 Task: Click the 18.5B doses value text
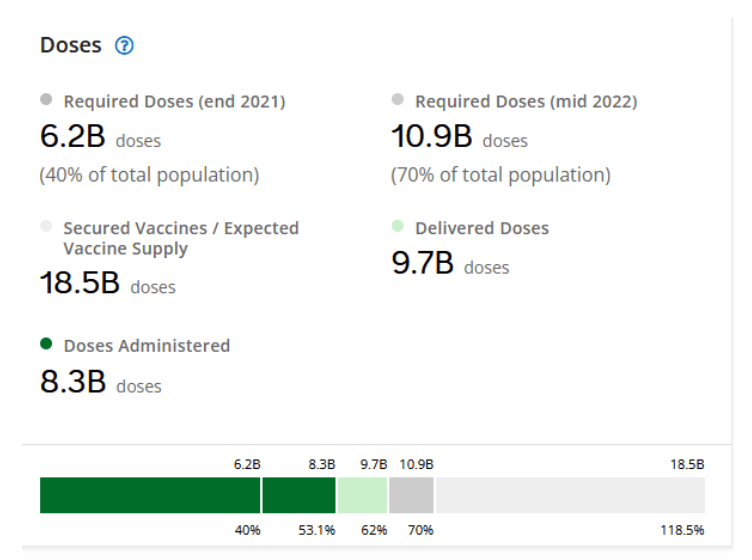point(107,284)
